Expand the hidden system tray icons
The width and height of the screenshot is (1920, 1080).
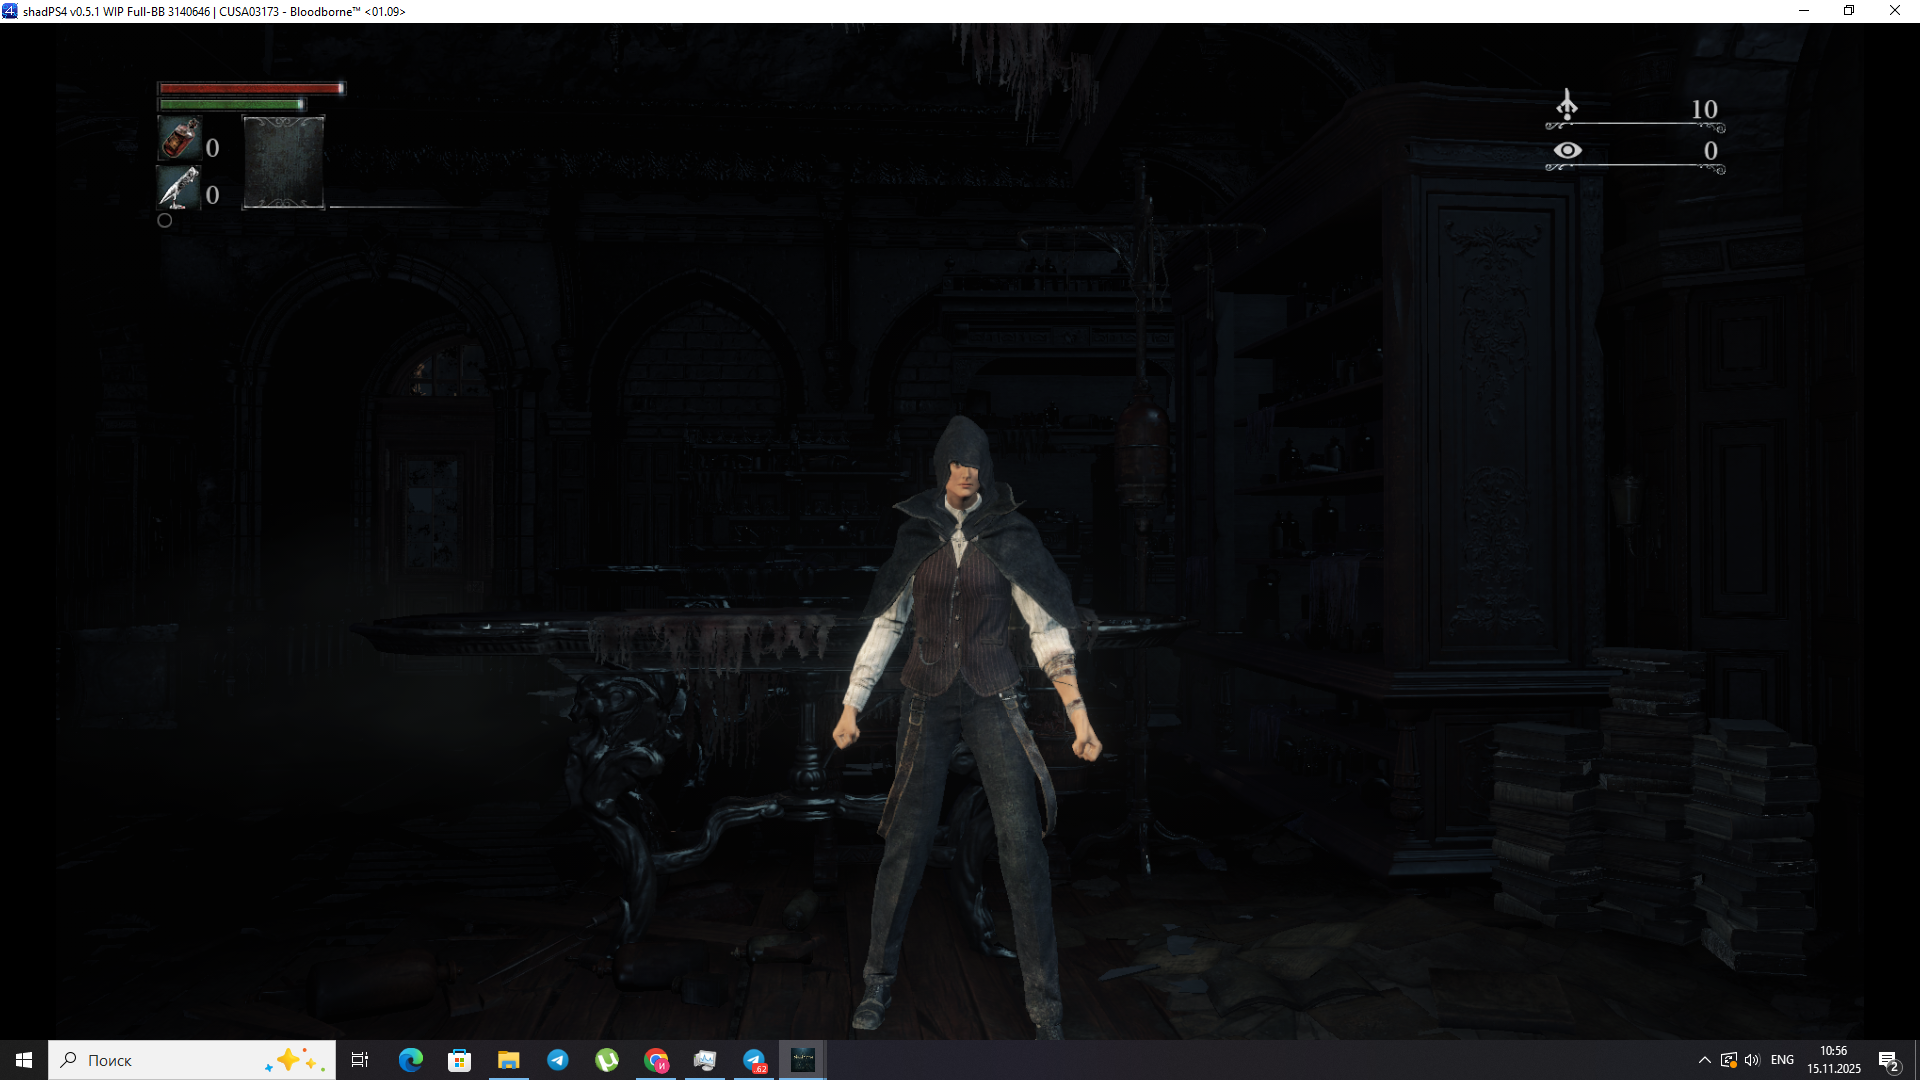(x=1704, y=1060)
